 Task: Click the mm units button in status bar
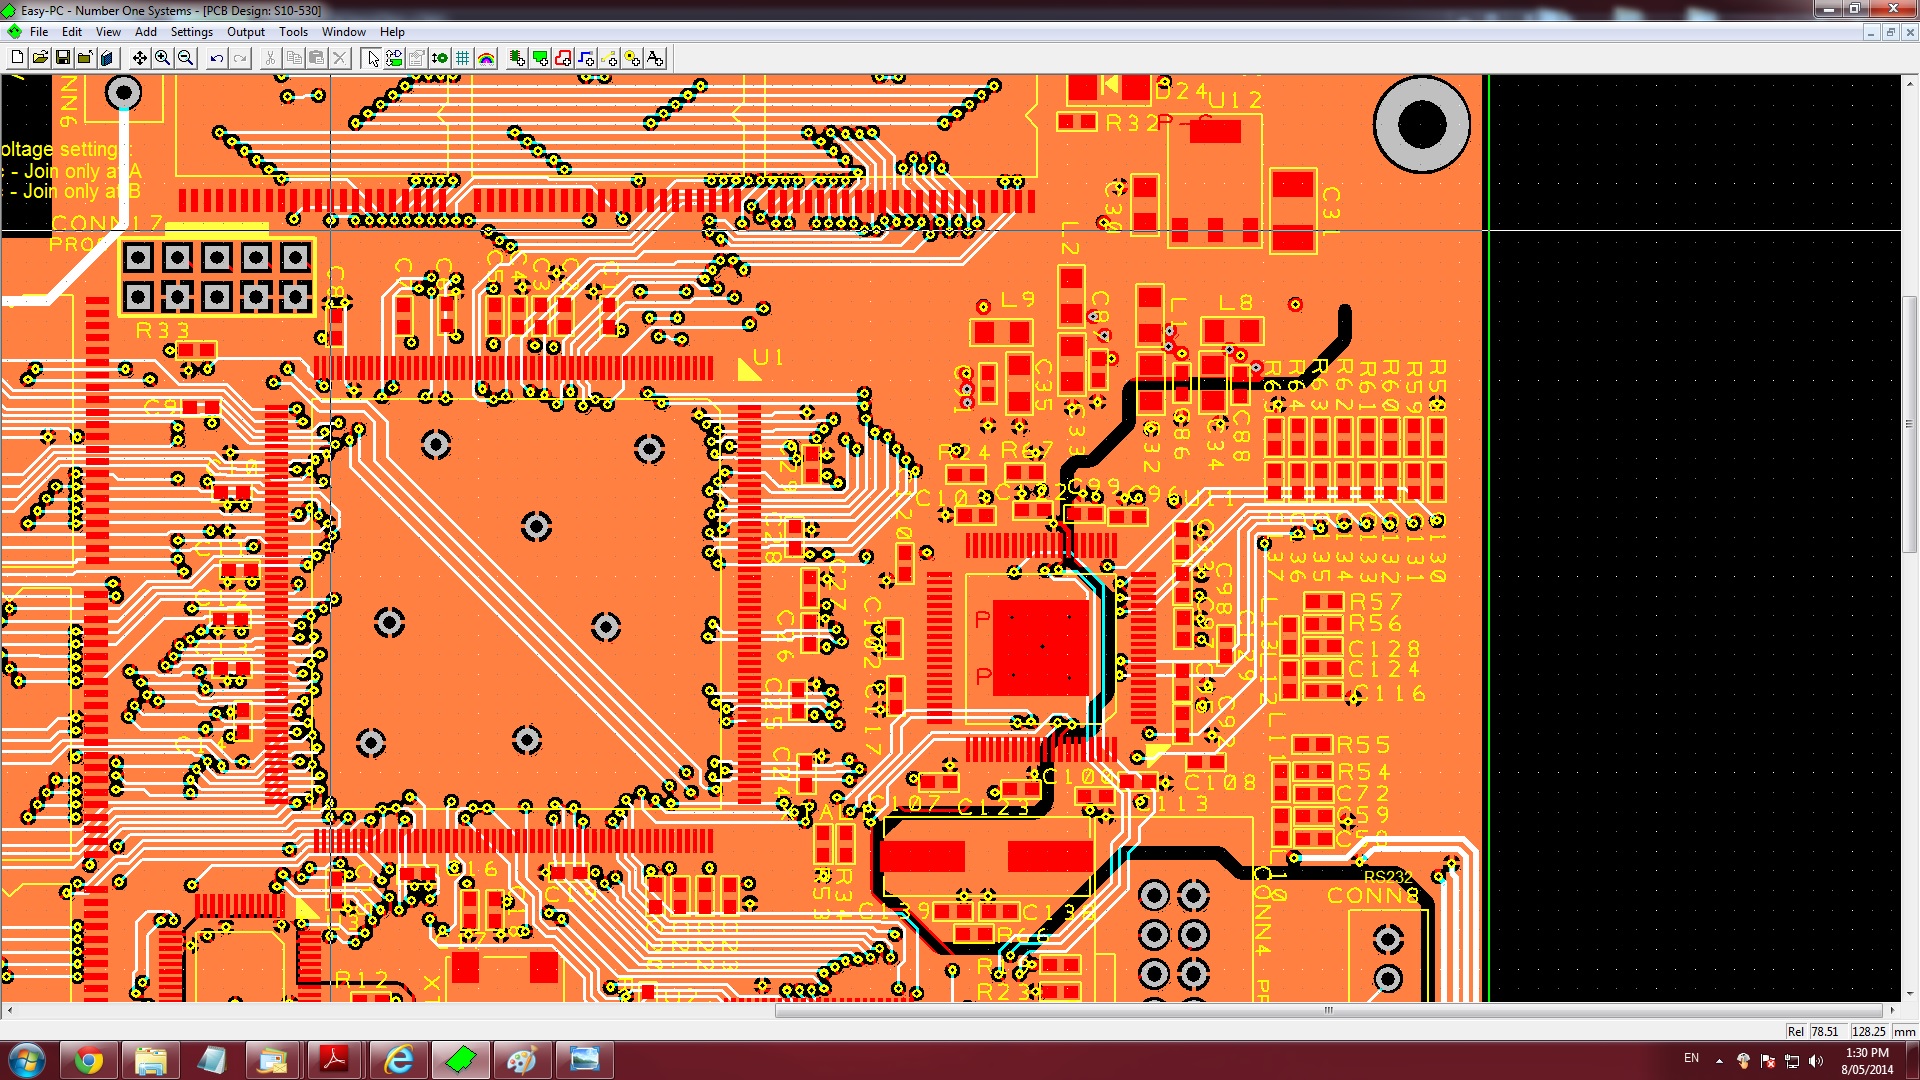pos(1904,1031)
